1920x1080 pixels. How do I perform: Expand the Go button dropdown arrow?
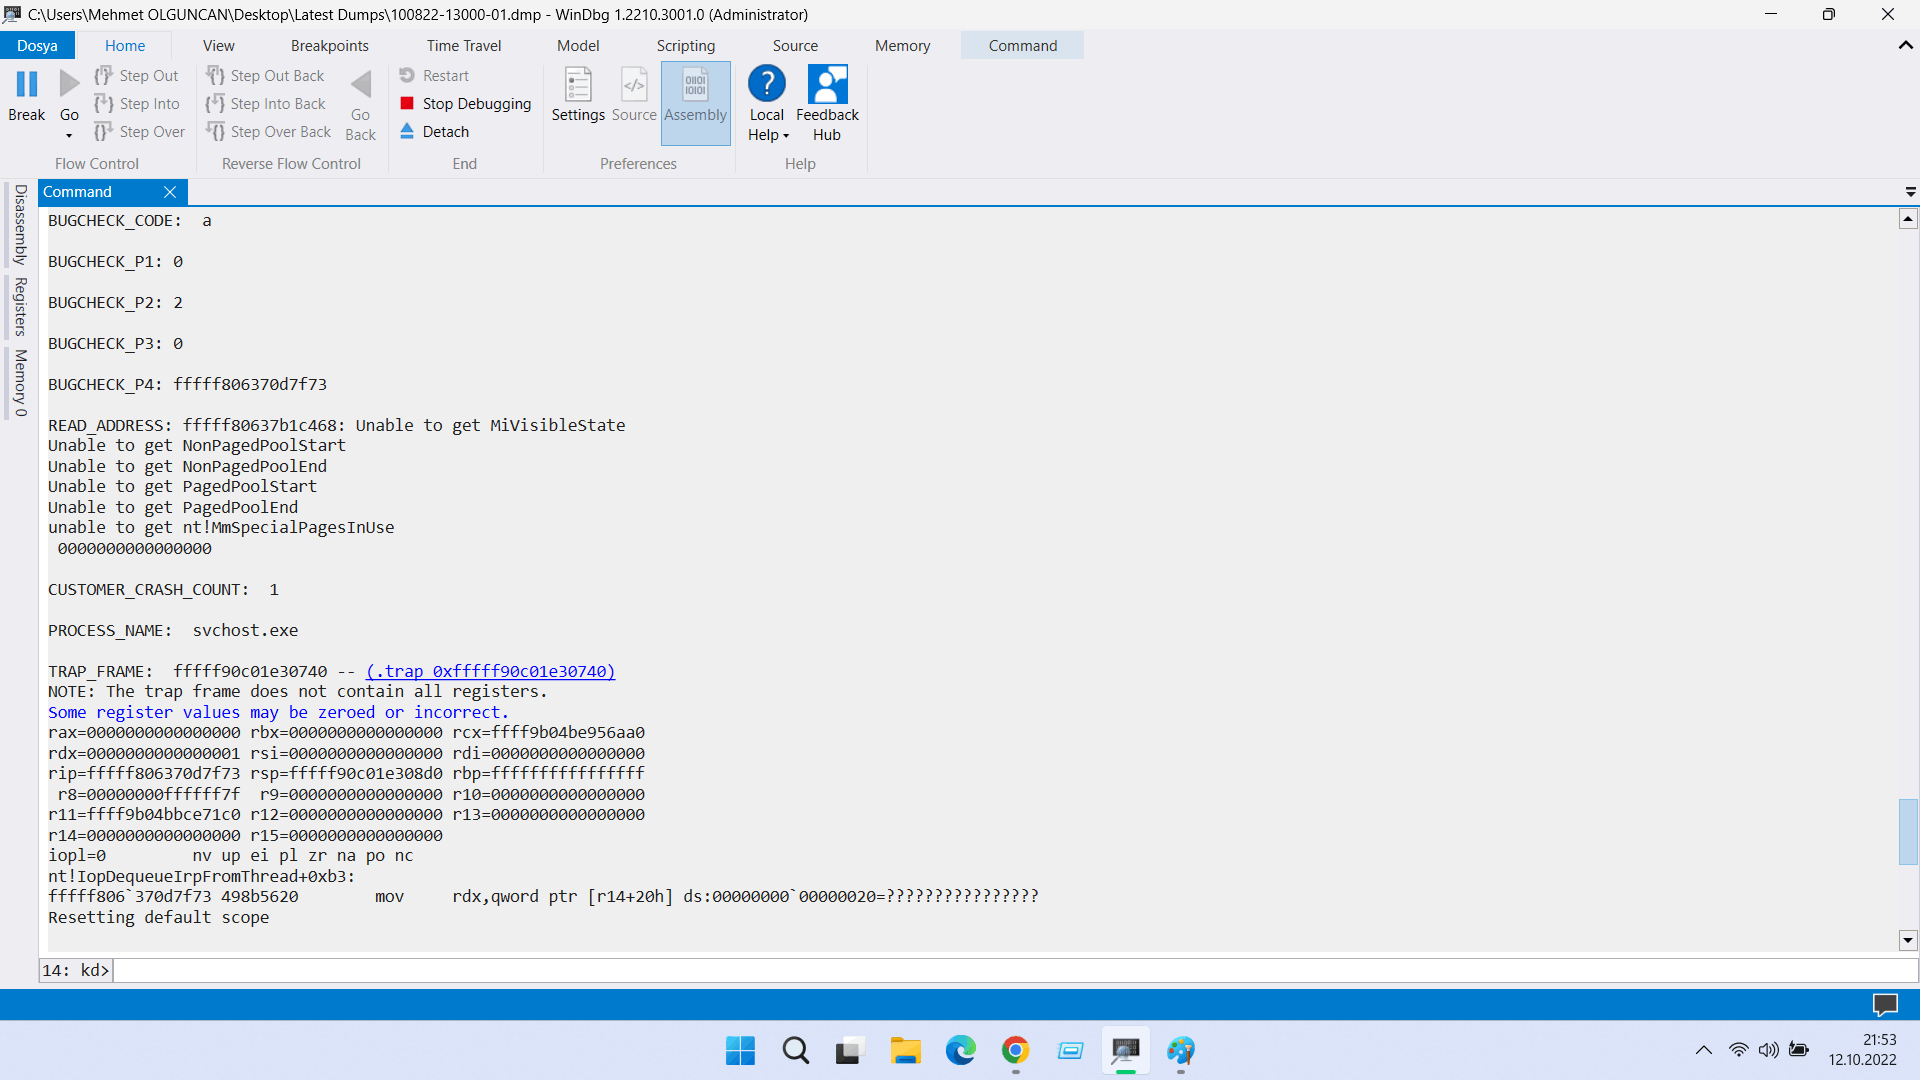pyautogui.click(x=69, y=136)
